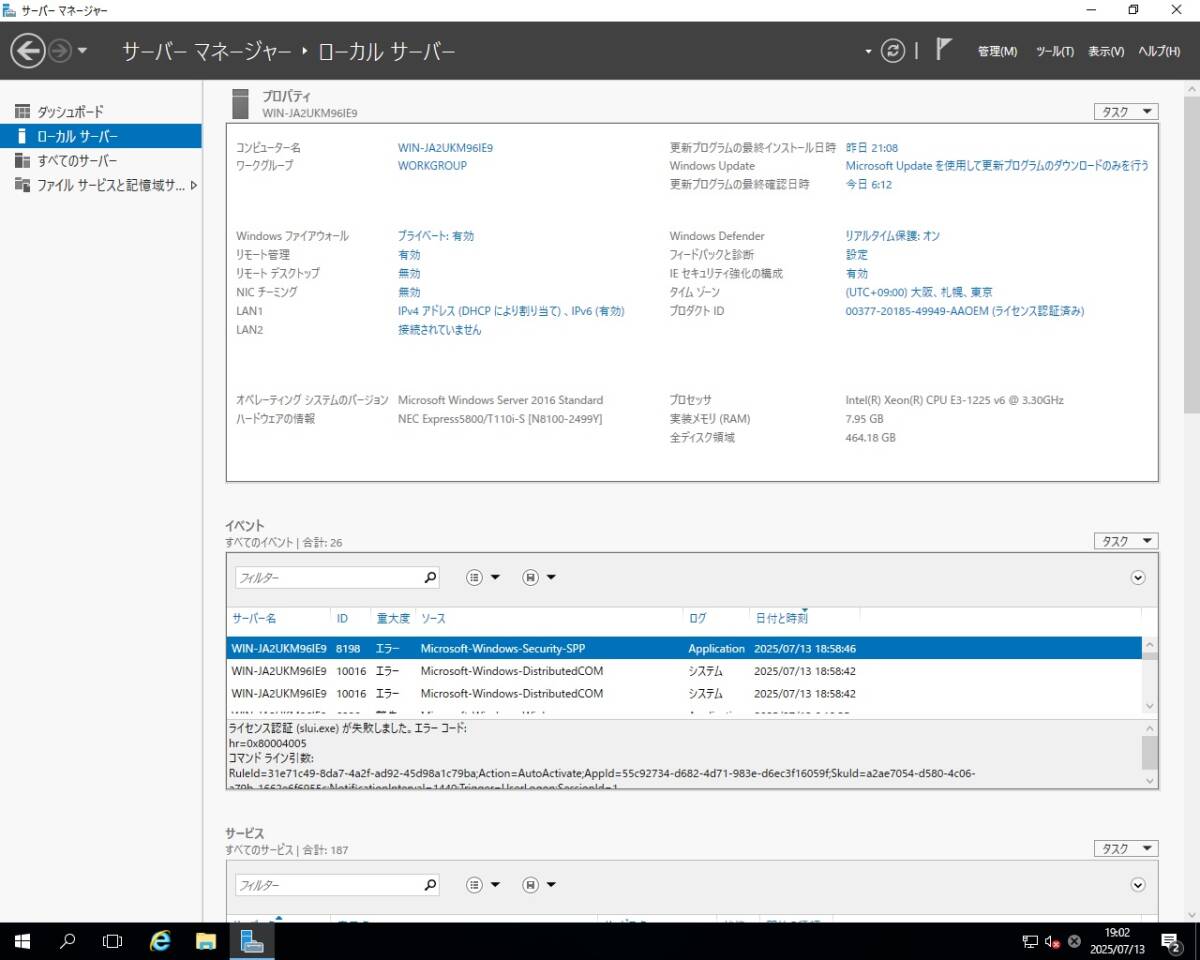This screenshot has height=960, width=1200.
Task: Select ローカル サーバー in the sidebar
Action: [x=101, y=136]
